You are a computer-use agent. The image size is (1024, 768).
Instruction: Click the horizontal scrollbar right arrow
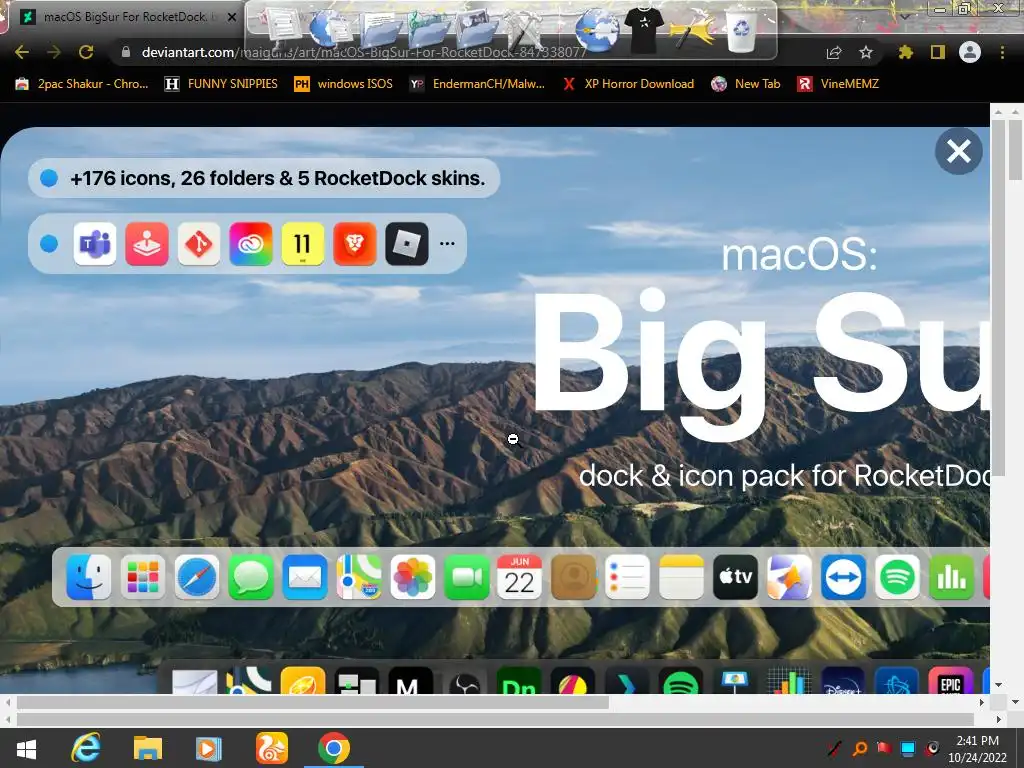982,703
